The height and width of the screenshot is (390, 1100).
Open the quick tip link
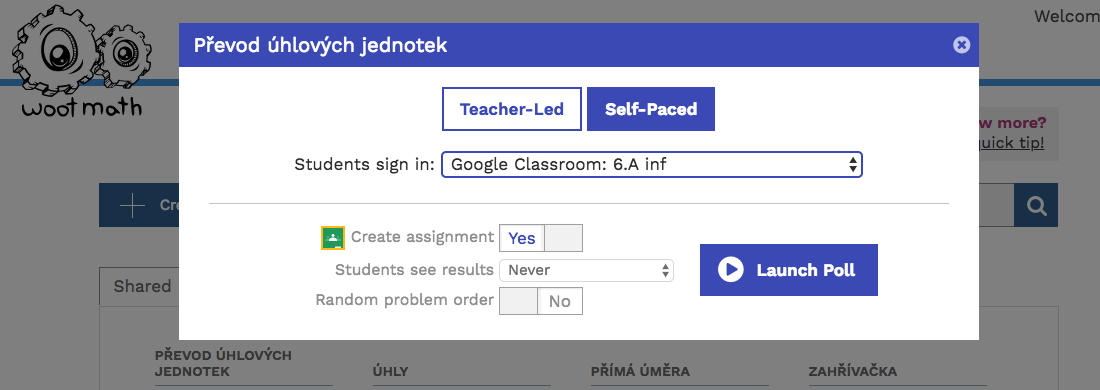[1007, 143]
